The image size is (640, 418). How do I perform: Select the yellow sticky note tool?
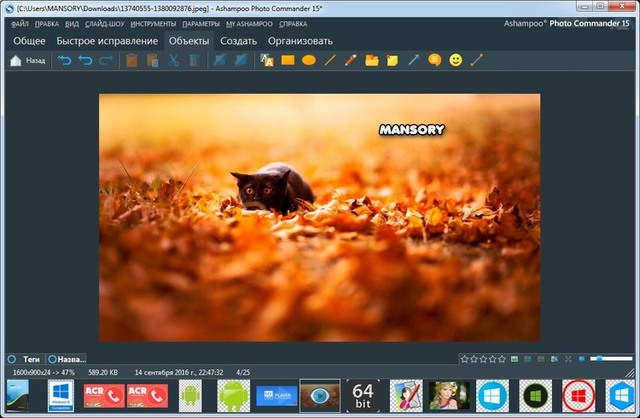click(x=393, y=61)
